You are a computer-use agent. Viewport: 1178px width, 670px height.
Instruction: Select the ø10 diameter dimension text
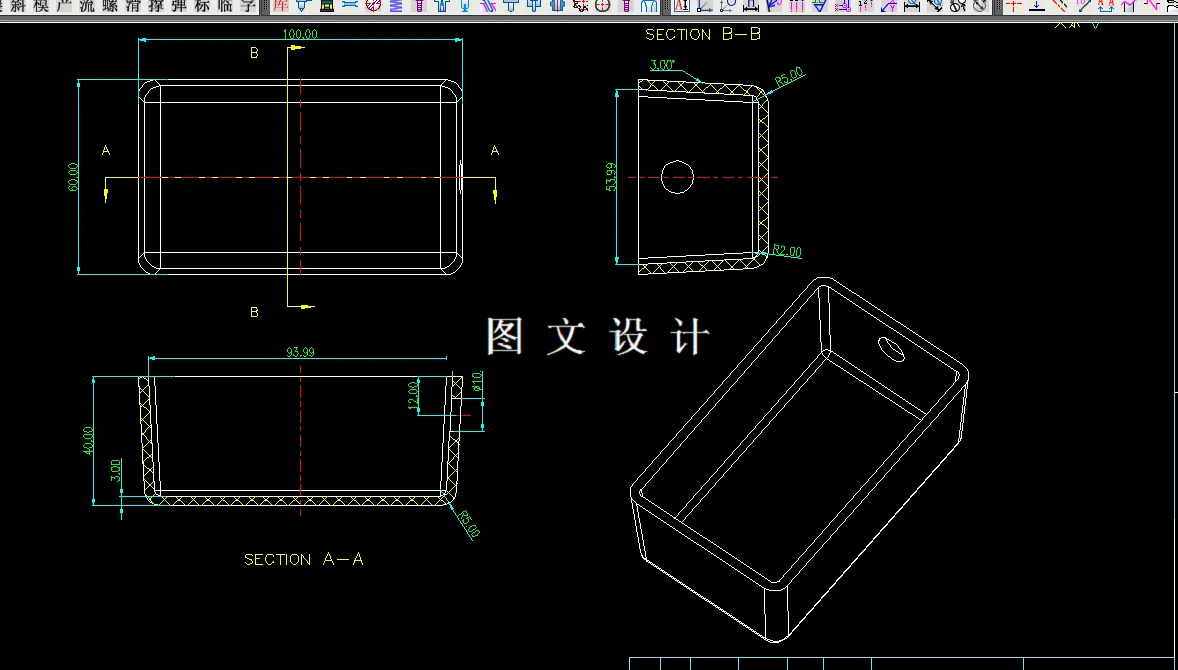click(x=476, y=382)
